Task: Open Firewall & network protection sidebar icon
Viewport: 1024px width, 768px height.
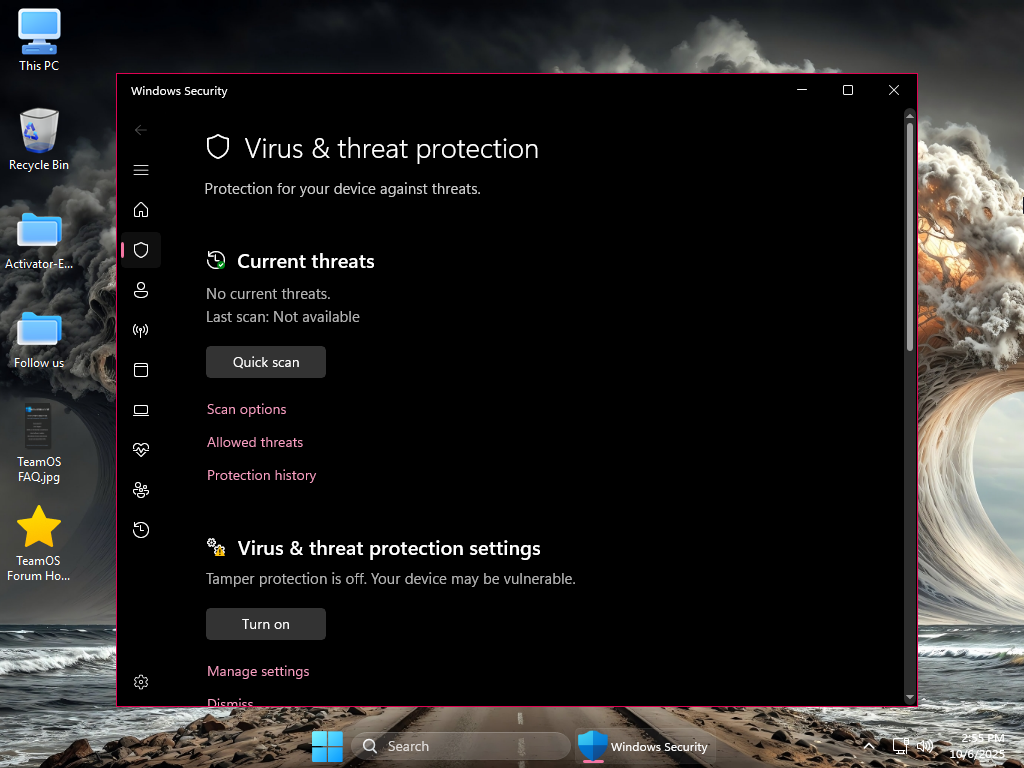Action: coord(140,330)
